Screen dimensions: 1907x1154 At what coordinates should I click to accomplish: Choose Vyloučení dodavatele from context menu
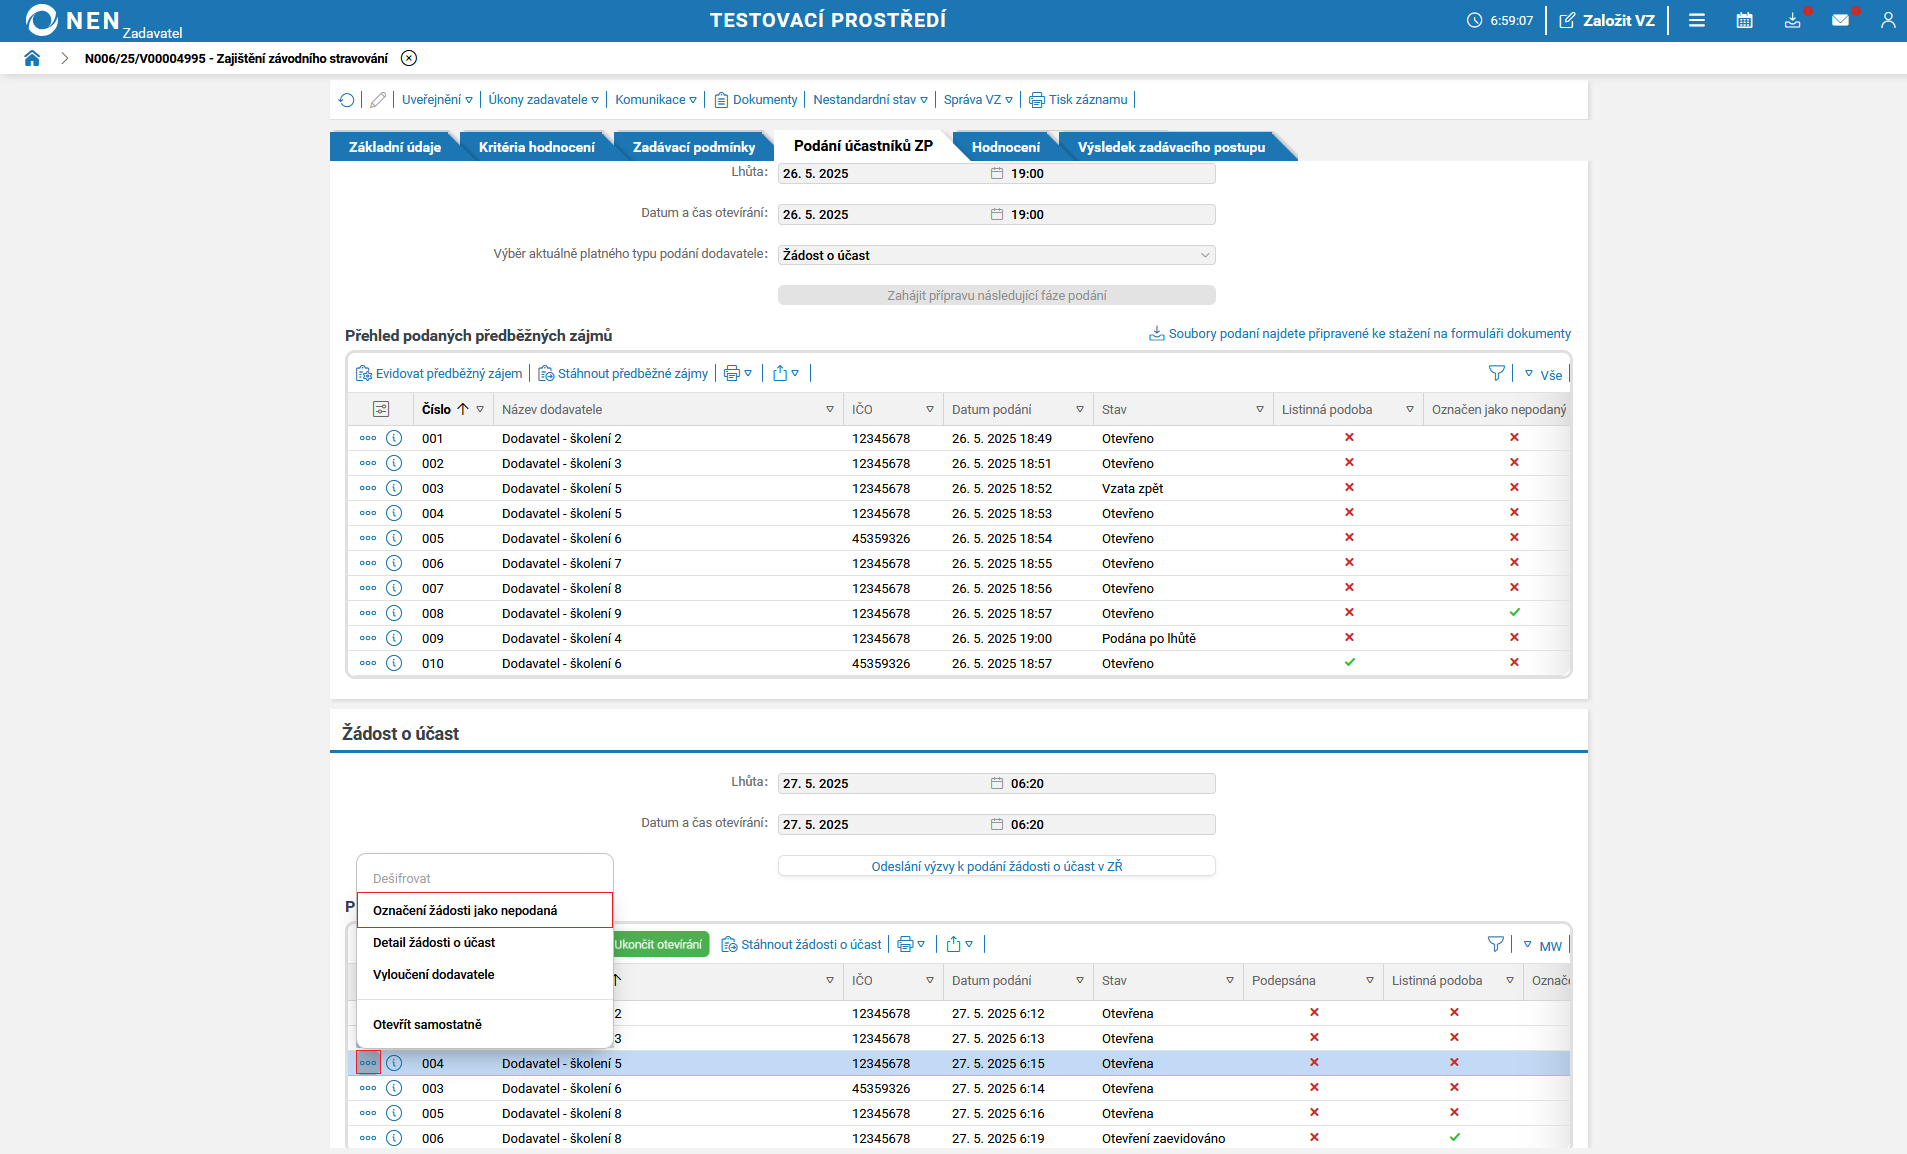[x=433, y=974]
